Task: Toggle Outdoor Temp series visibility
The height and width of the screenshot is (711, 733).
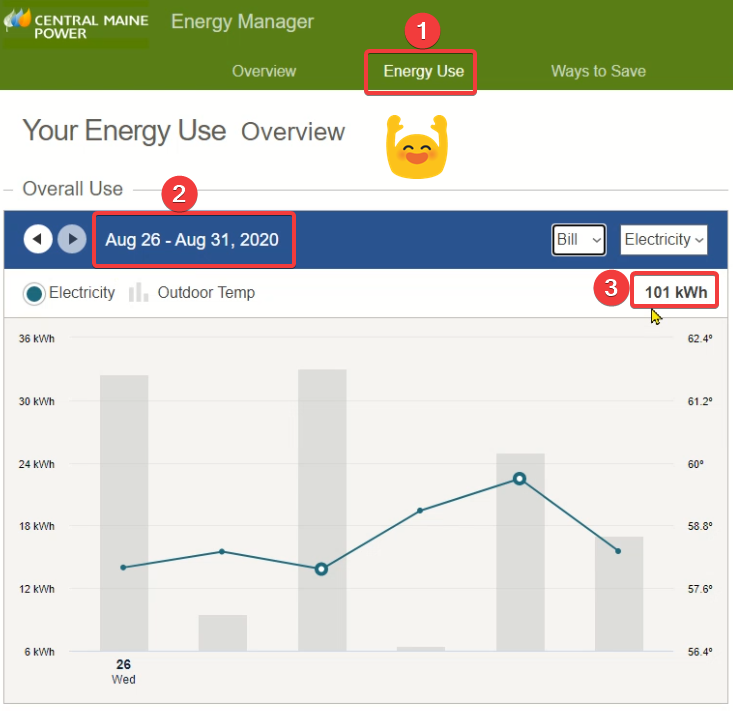Action: [205, 293]
